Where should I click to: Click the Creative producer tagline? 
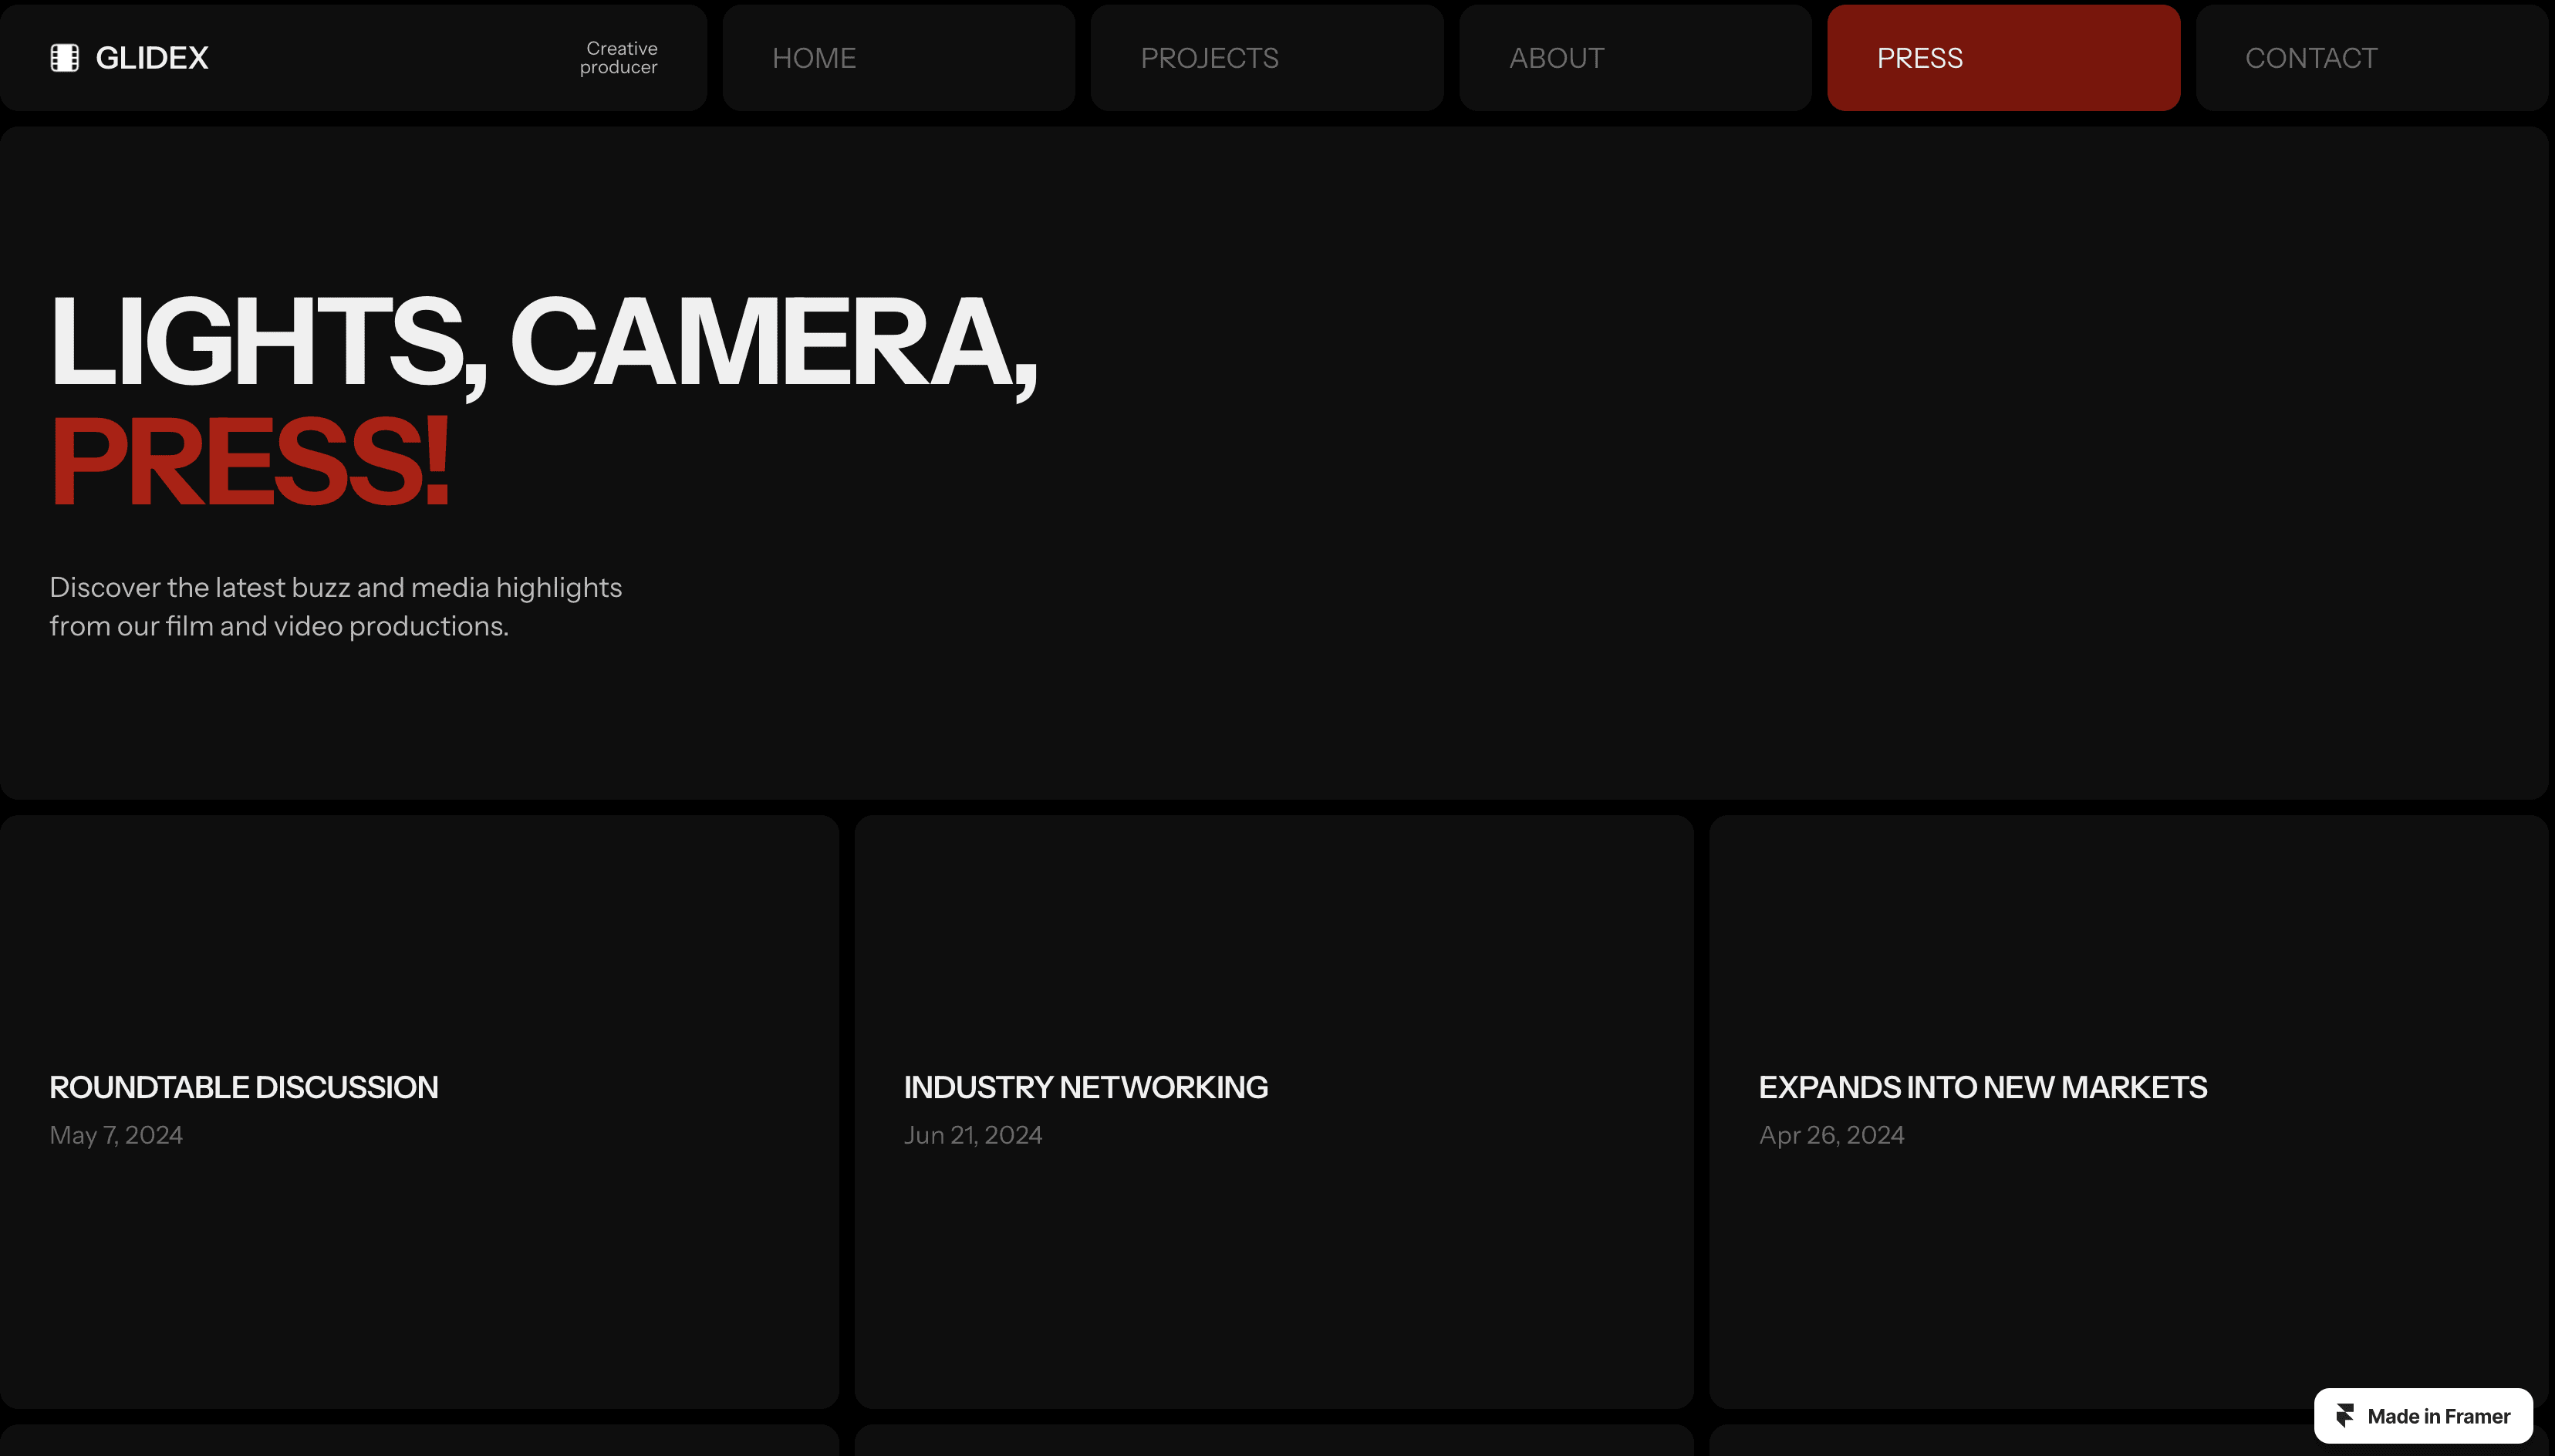point(619,58)
